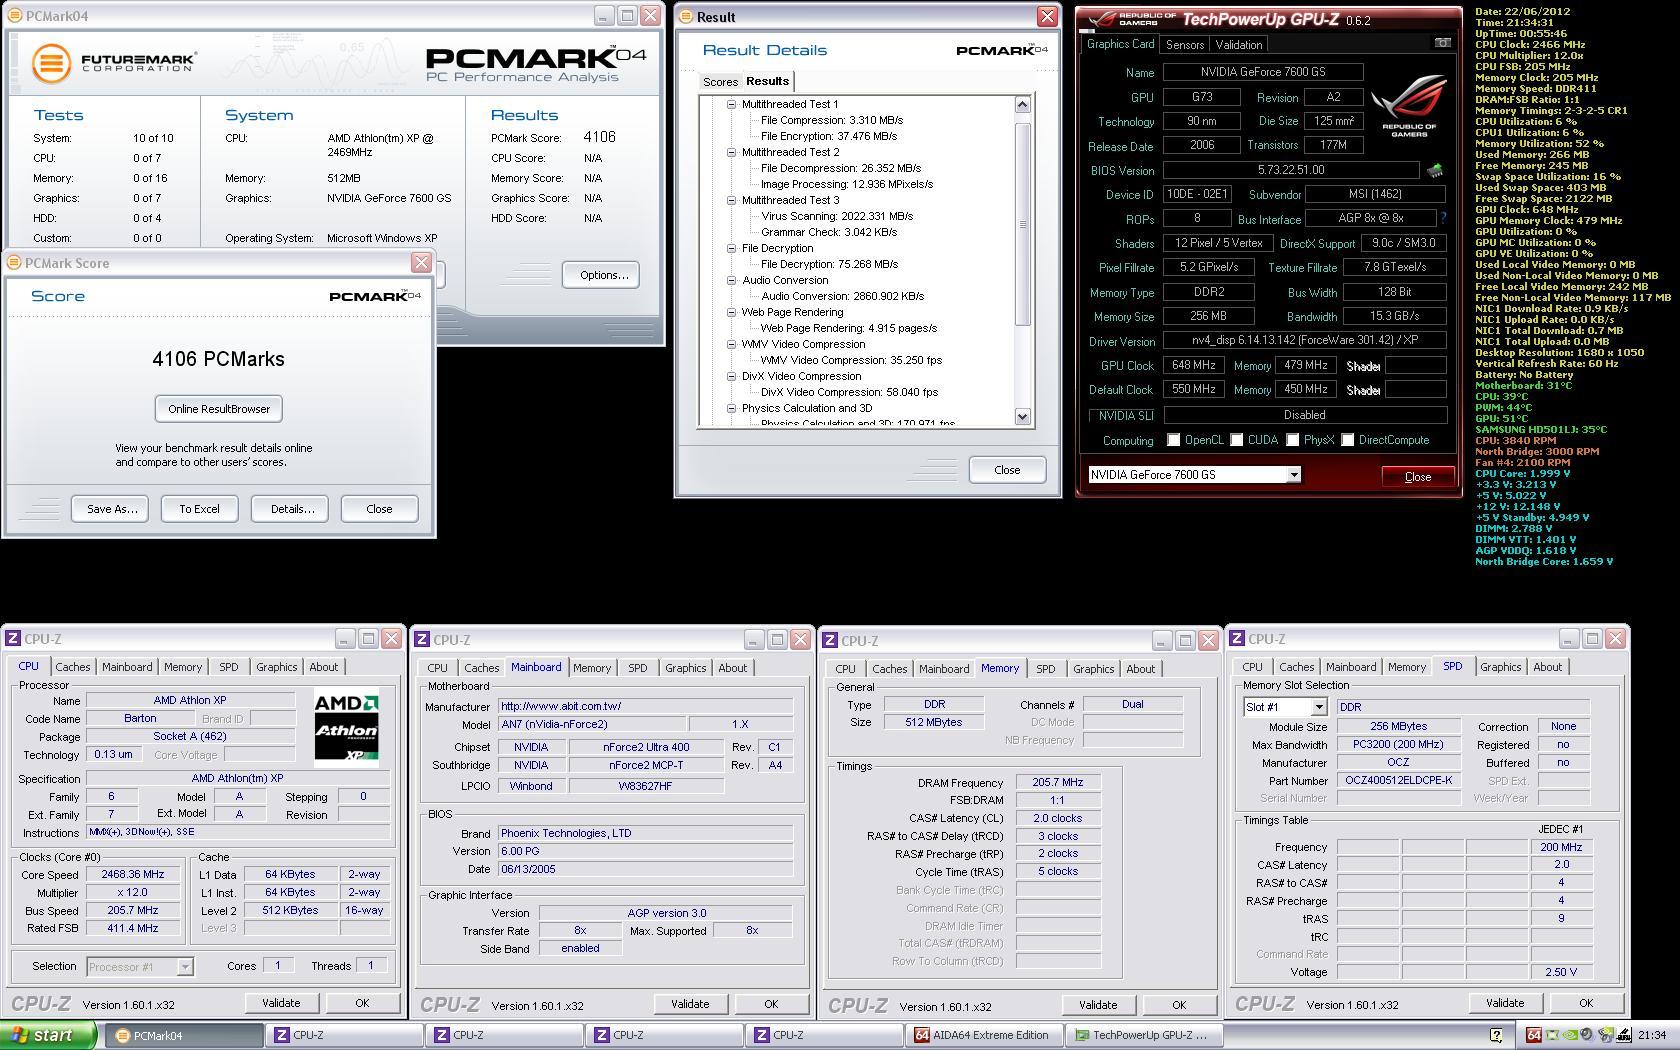1680x1050 pixels.
Task: Click the Result details scrollbar up arrow
Action: point(1022,104)
